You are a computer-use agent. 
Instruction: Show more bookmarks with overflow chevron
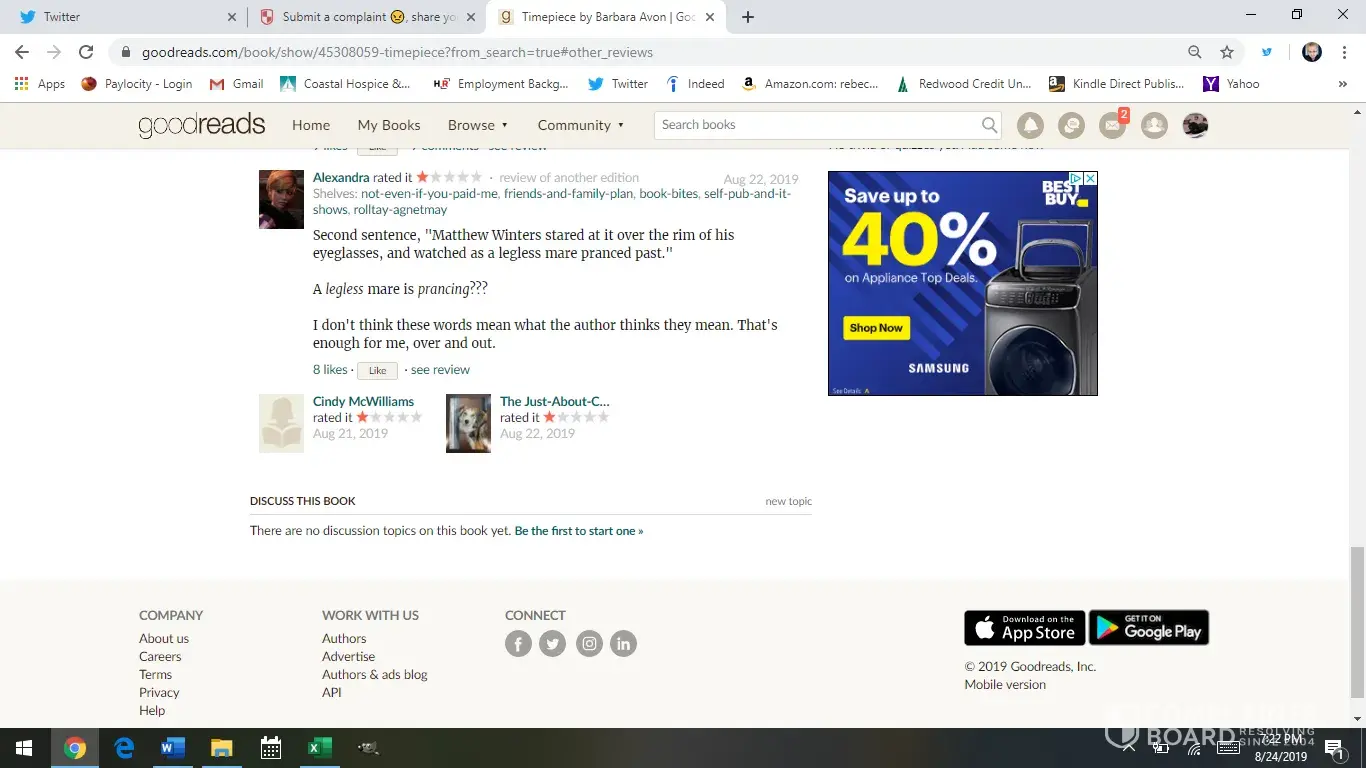tap(1342, 84)
